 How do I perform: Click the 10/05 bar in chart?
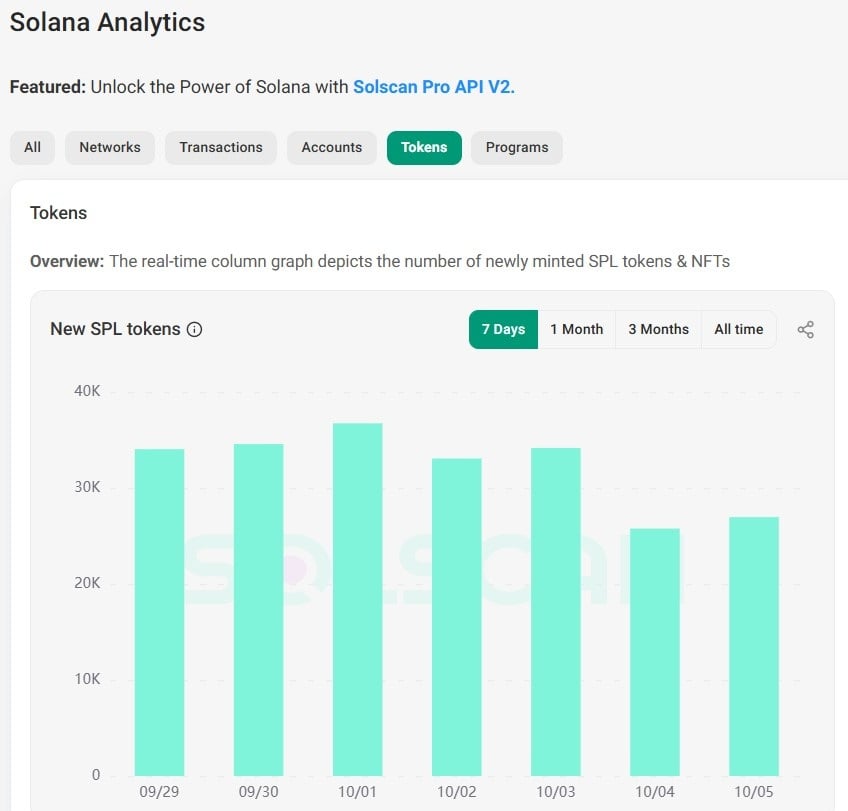point(753,646)
